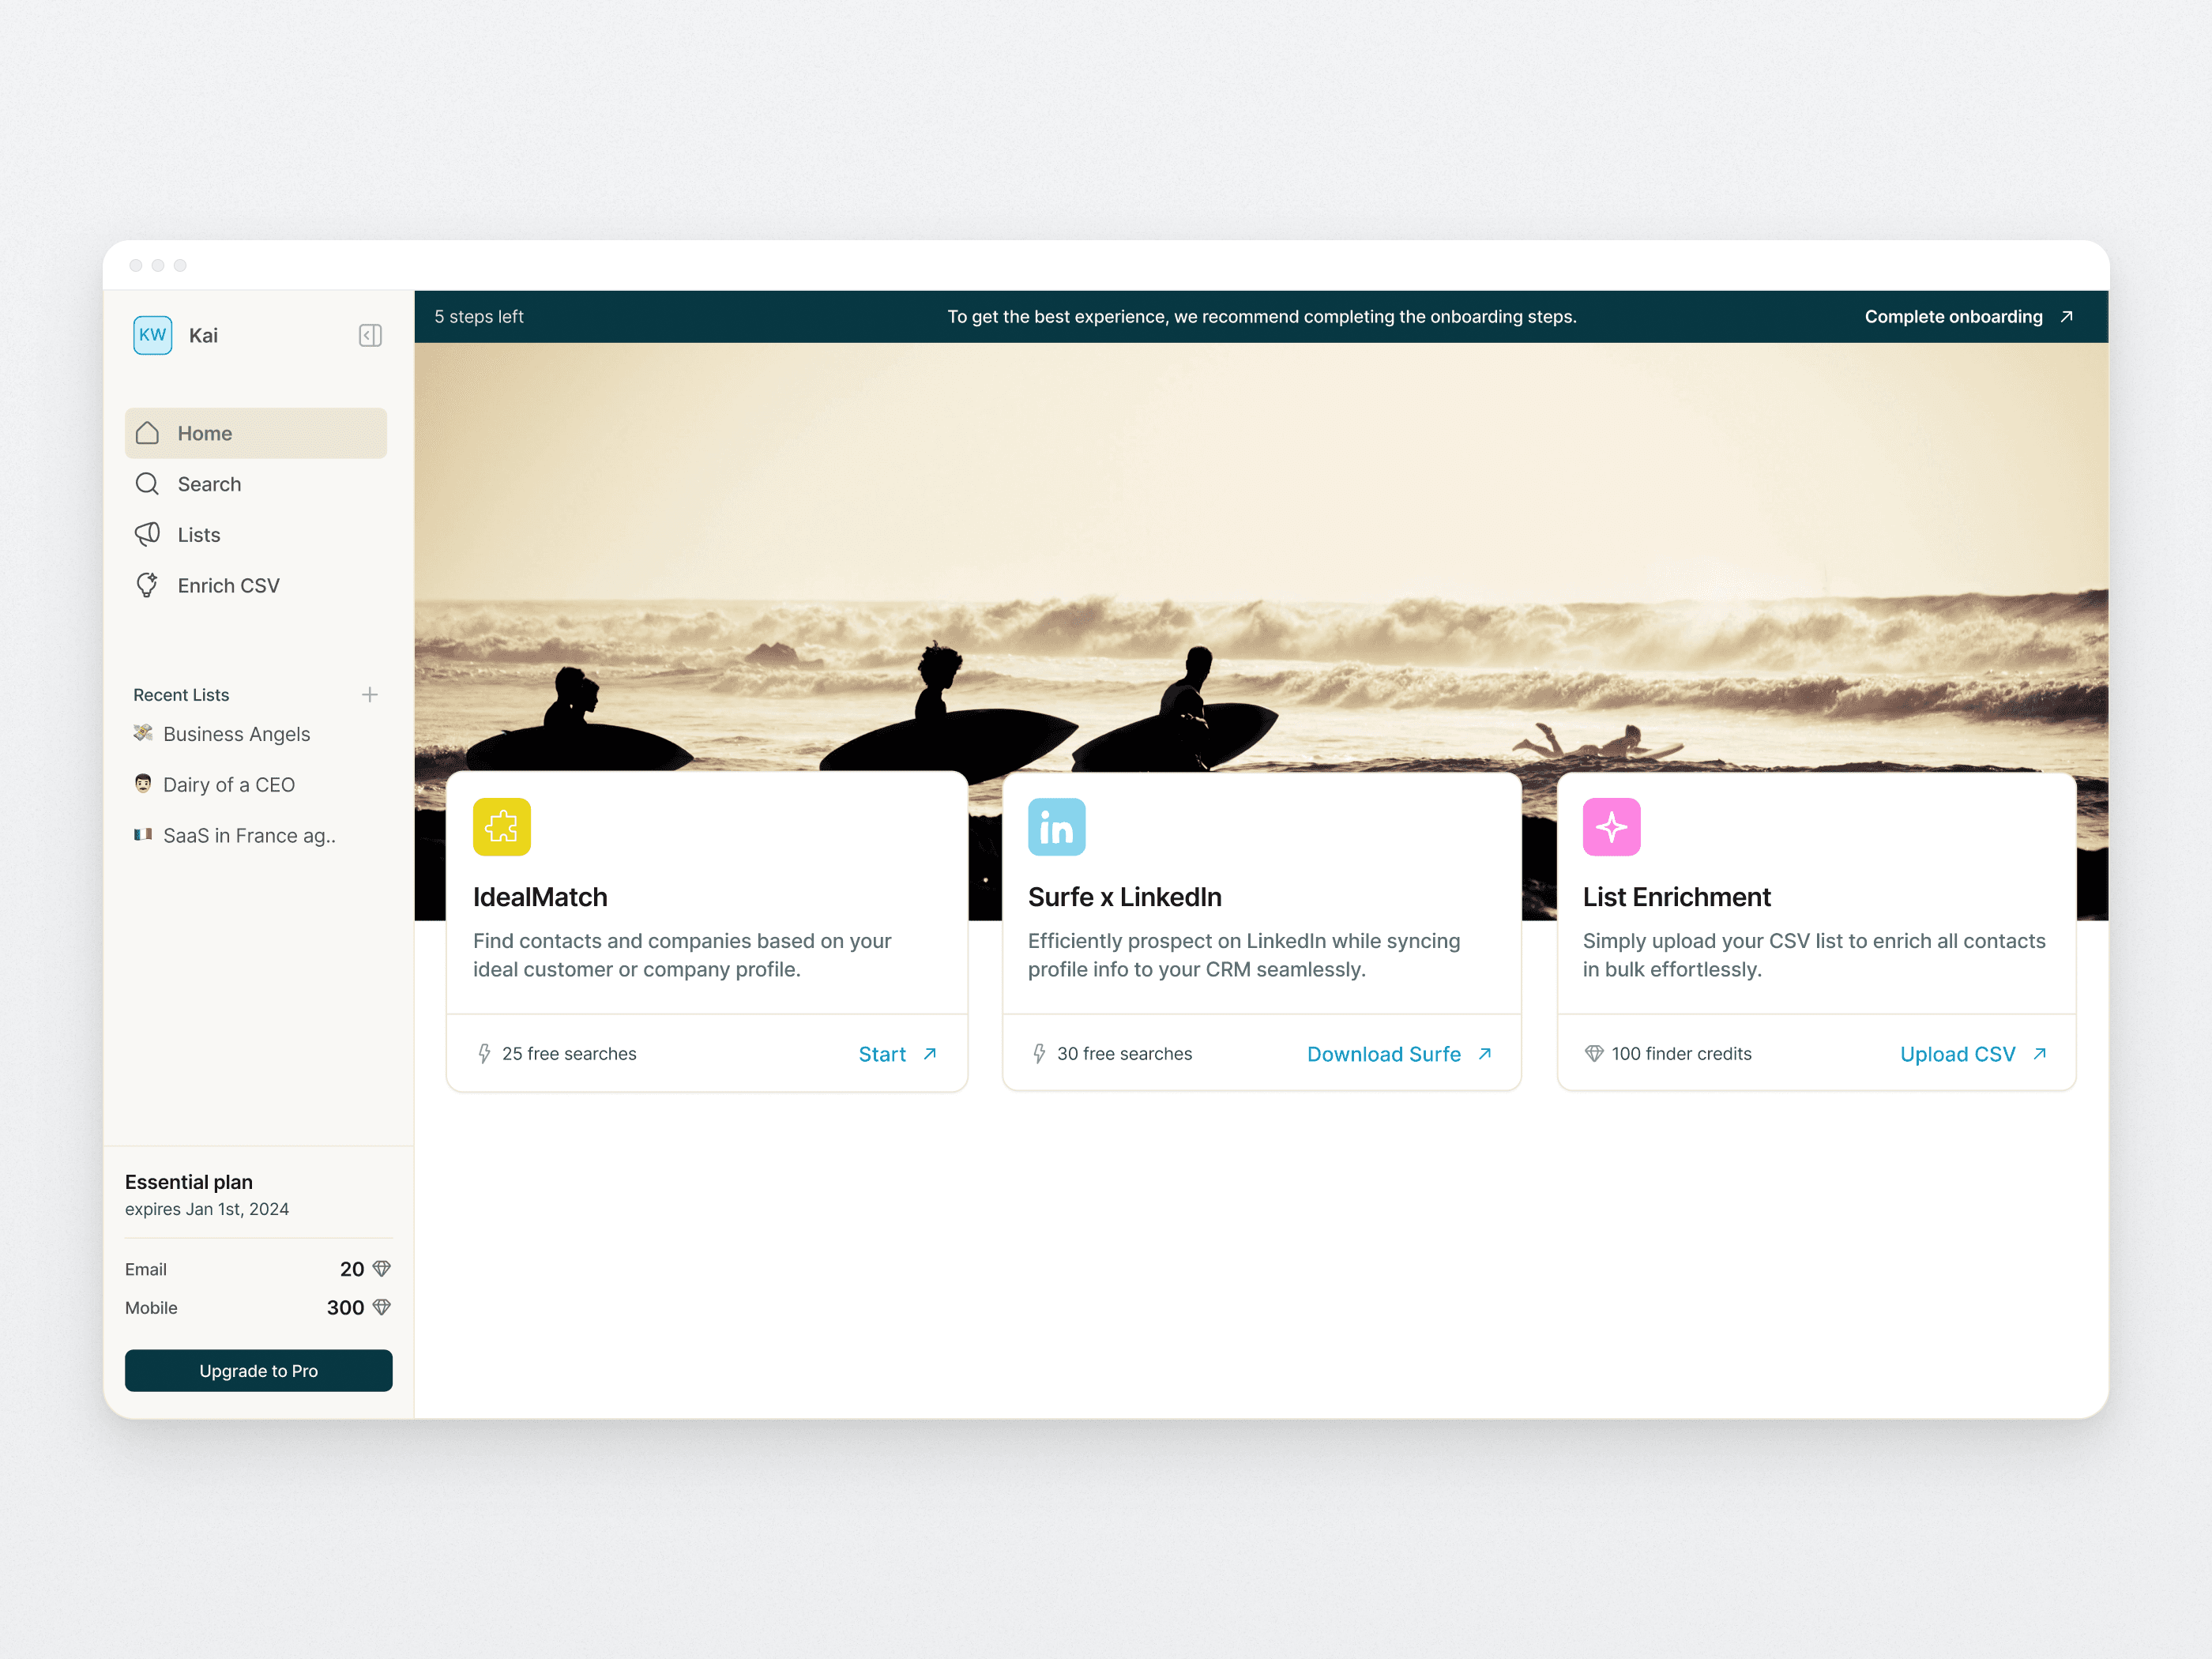Image resolution: width=2212 pixels, height=1659 pixels.
Task: Start IdealMatch search
Action: (897, 1054)
